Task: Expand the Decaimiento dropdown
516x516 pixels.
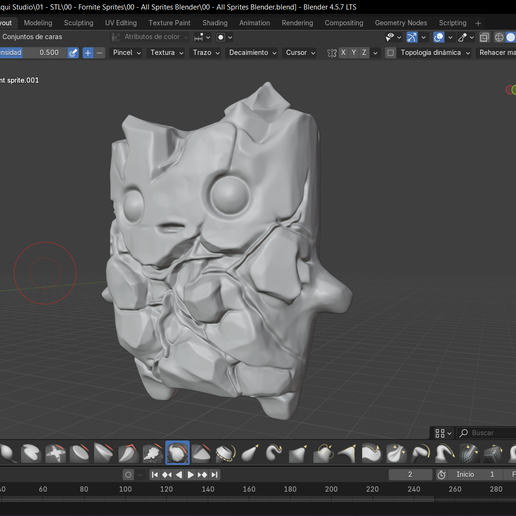Action: tap(252, 53)
